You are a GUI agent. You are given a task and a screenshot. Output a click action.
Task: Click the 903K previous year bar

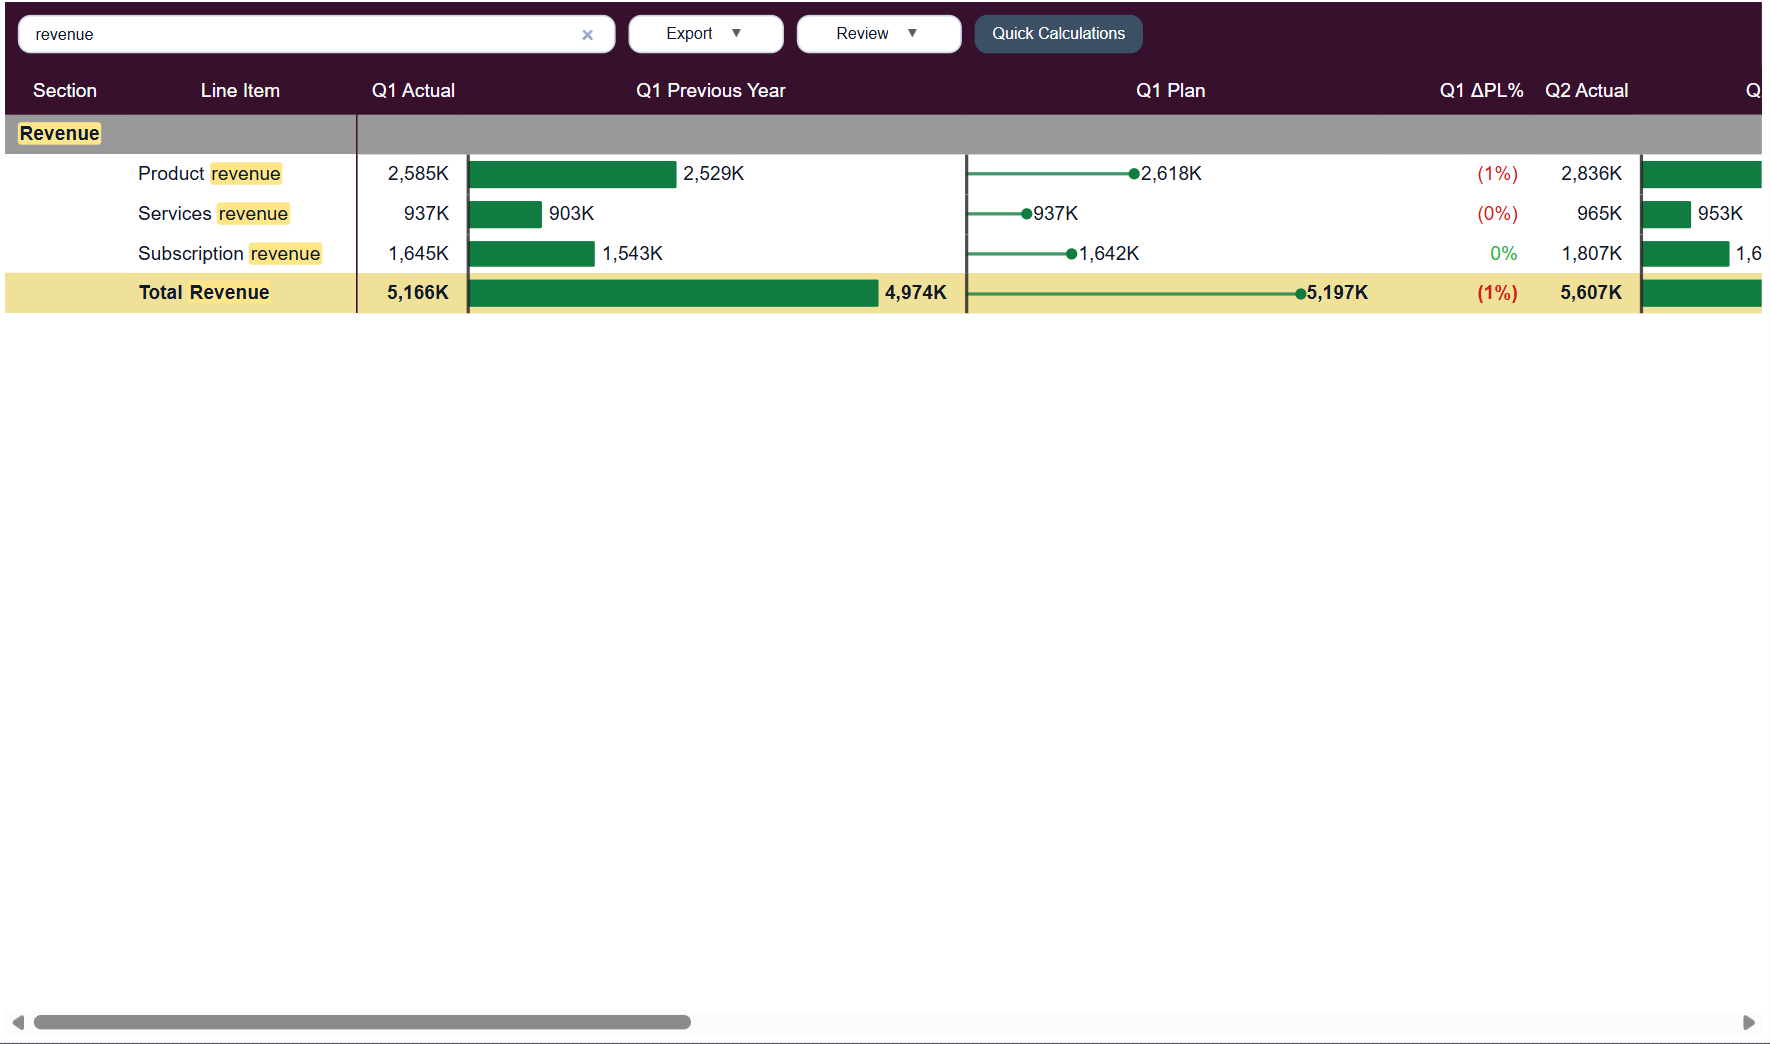pyautogui.click(x=505, y=214)
